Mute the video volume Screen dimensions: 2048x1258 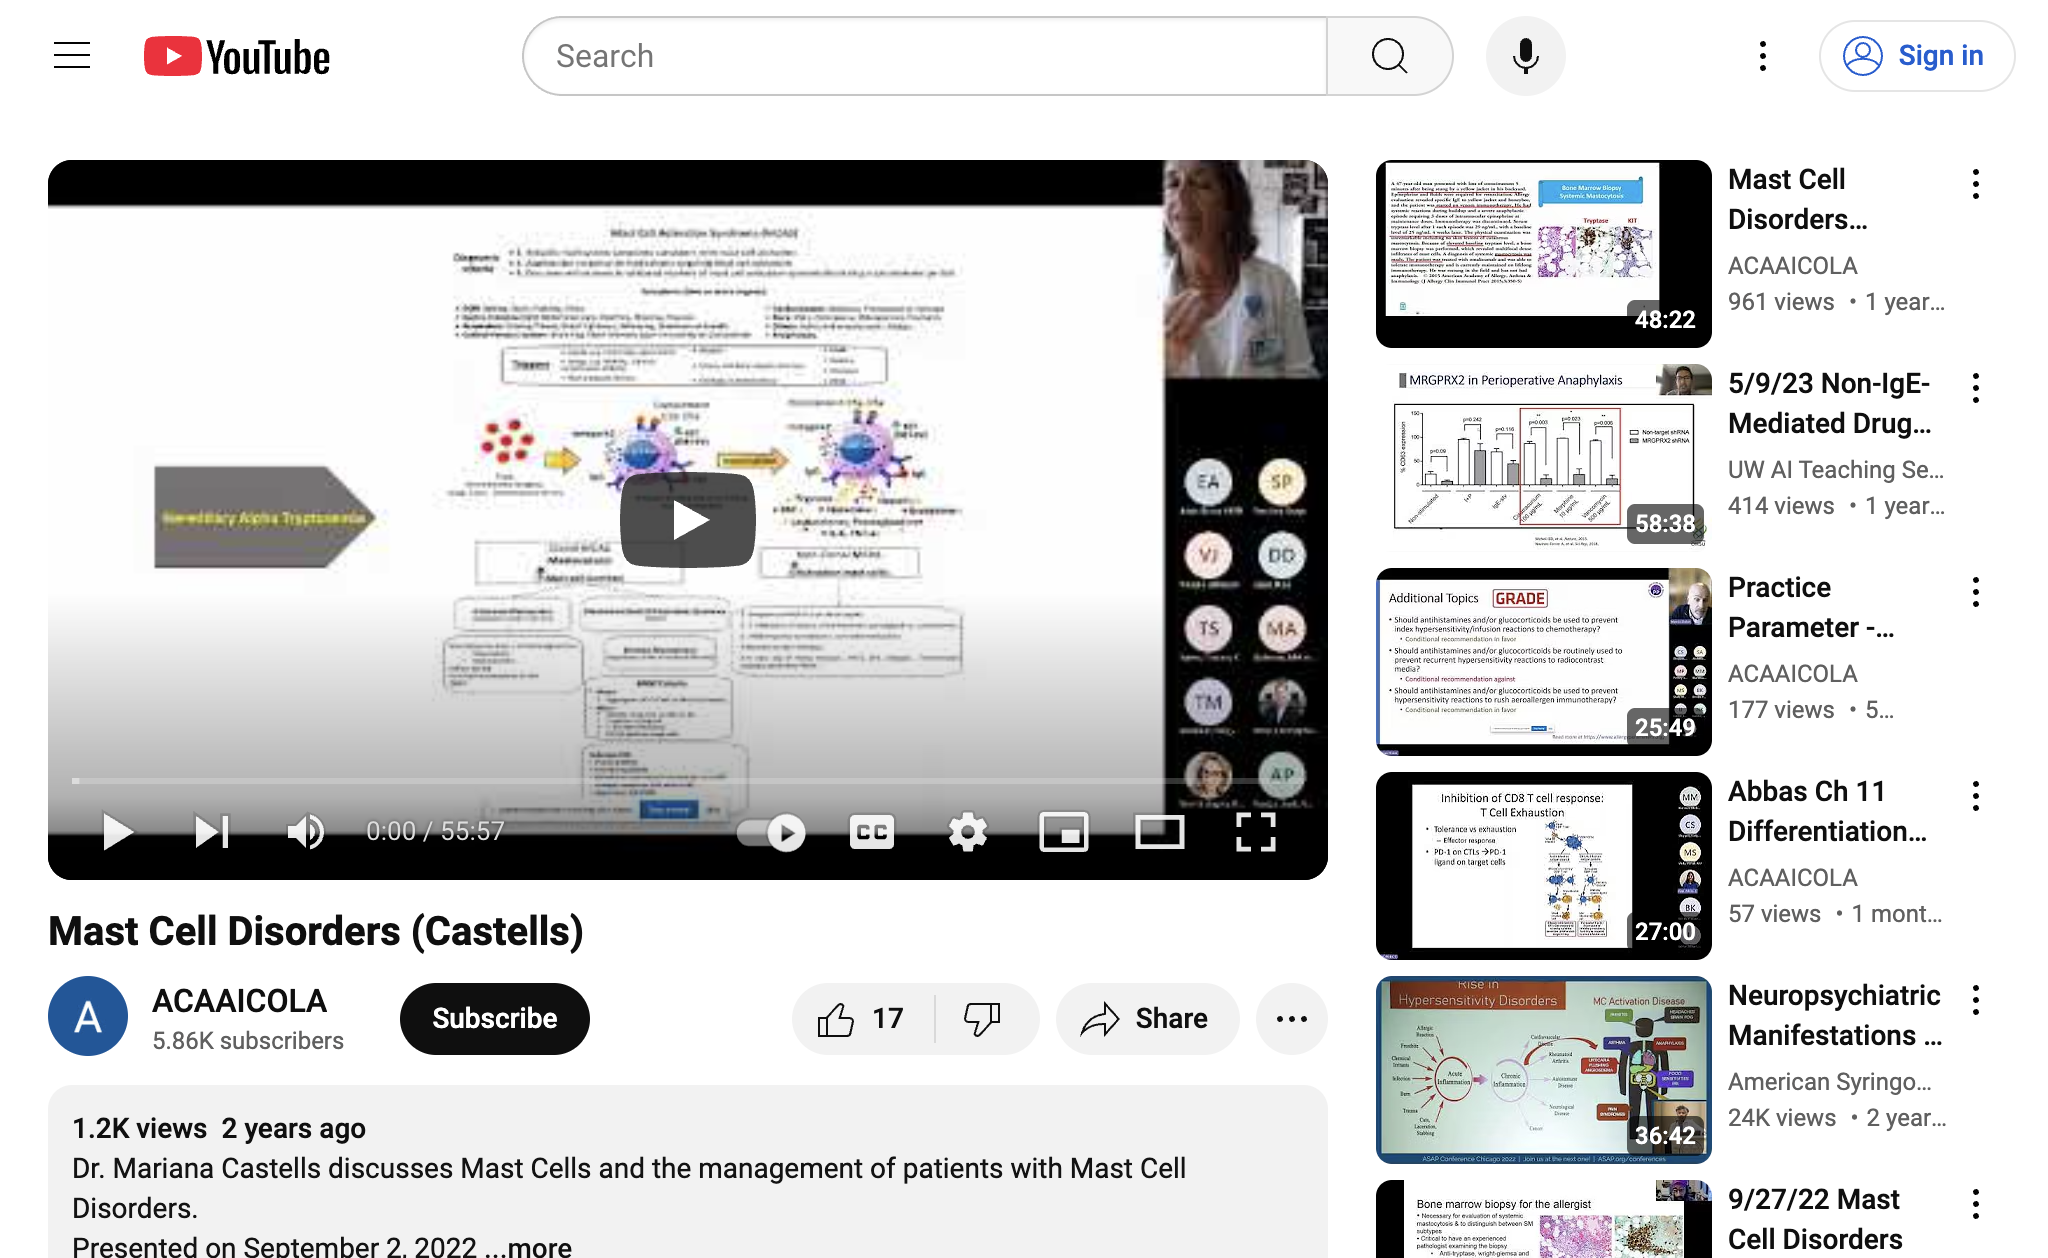[x=305, y=831]
